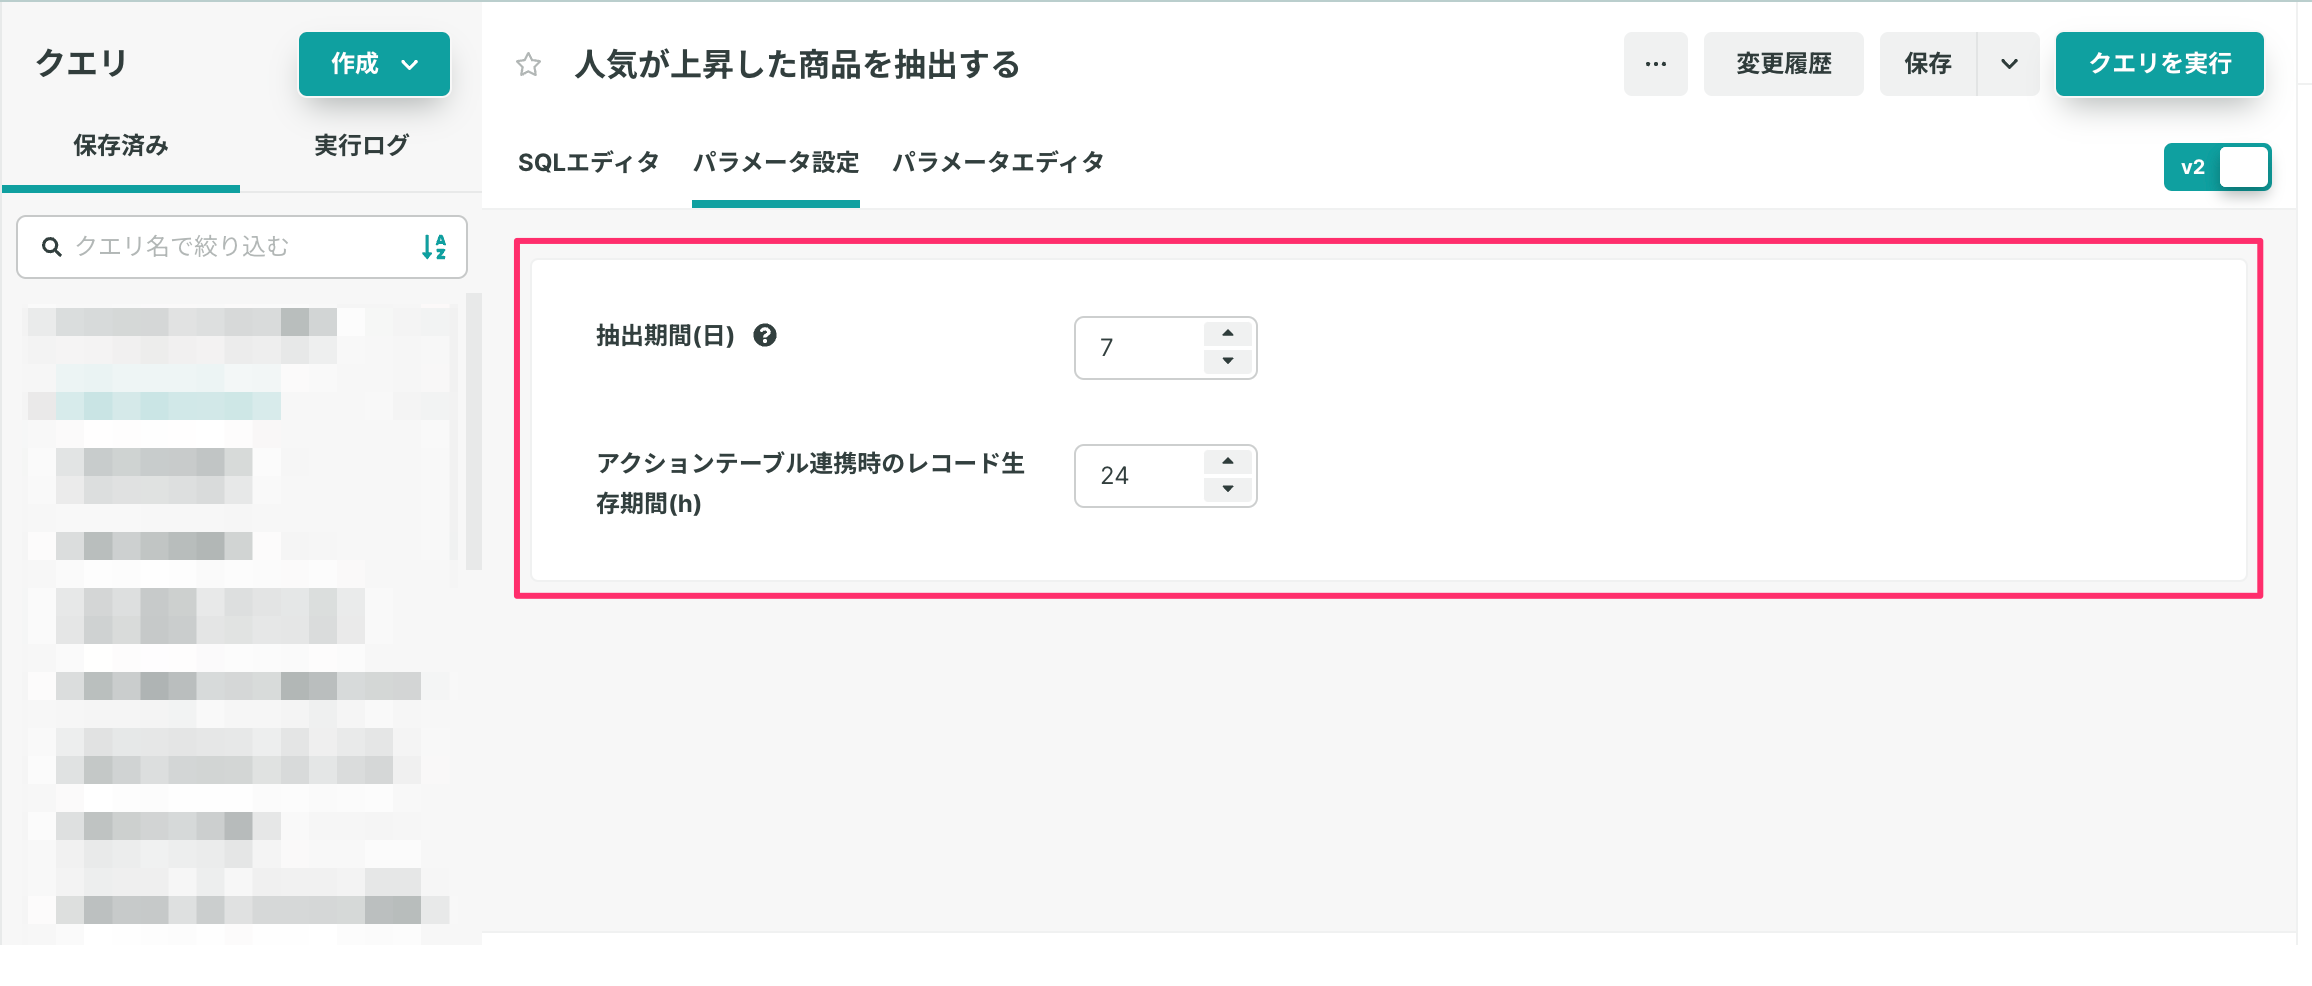
Task: Click the 保存 save button
Action: click(1928, 64)
